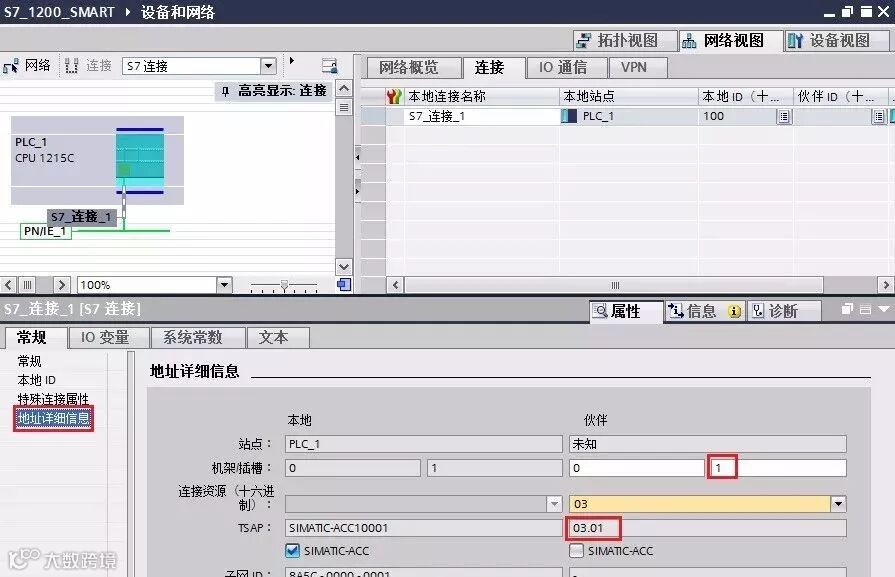Open the 诊断 diagnostics tab
The width and height of the screenshot is (895, 577).
[784, 312]
